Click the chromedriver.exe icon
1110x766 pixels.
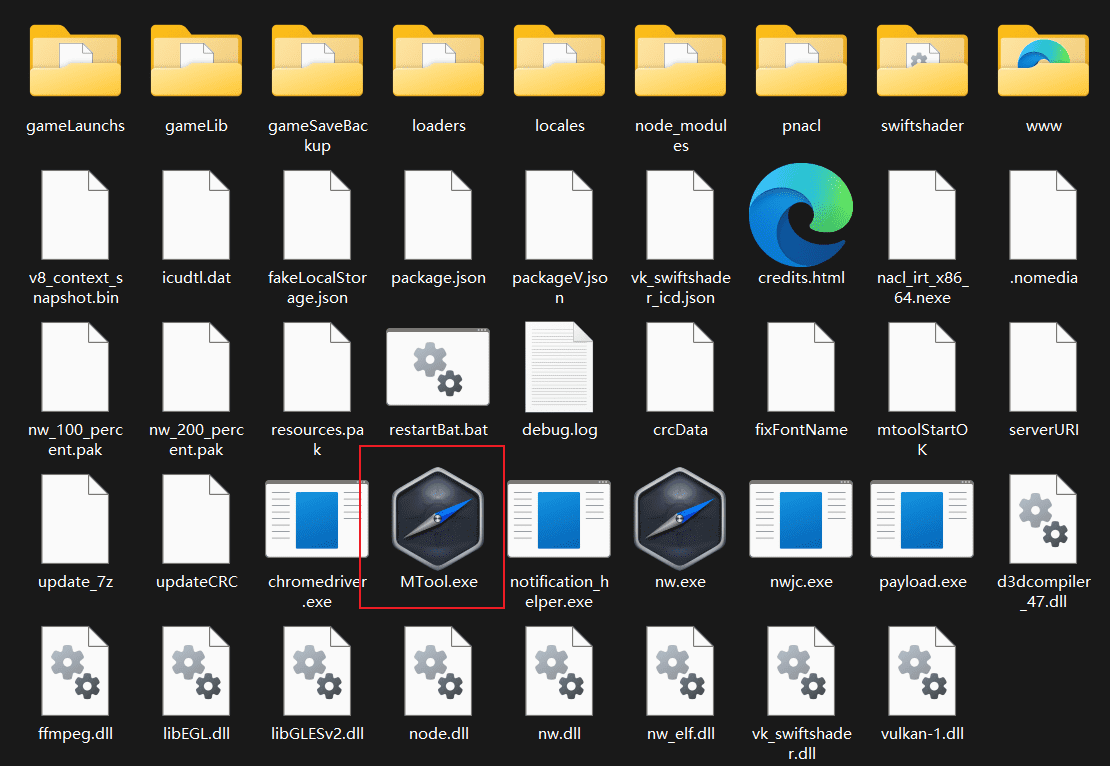pos(317,518)
